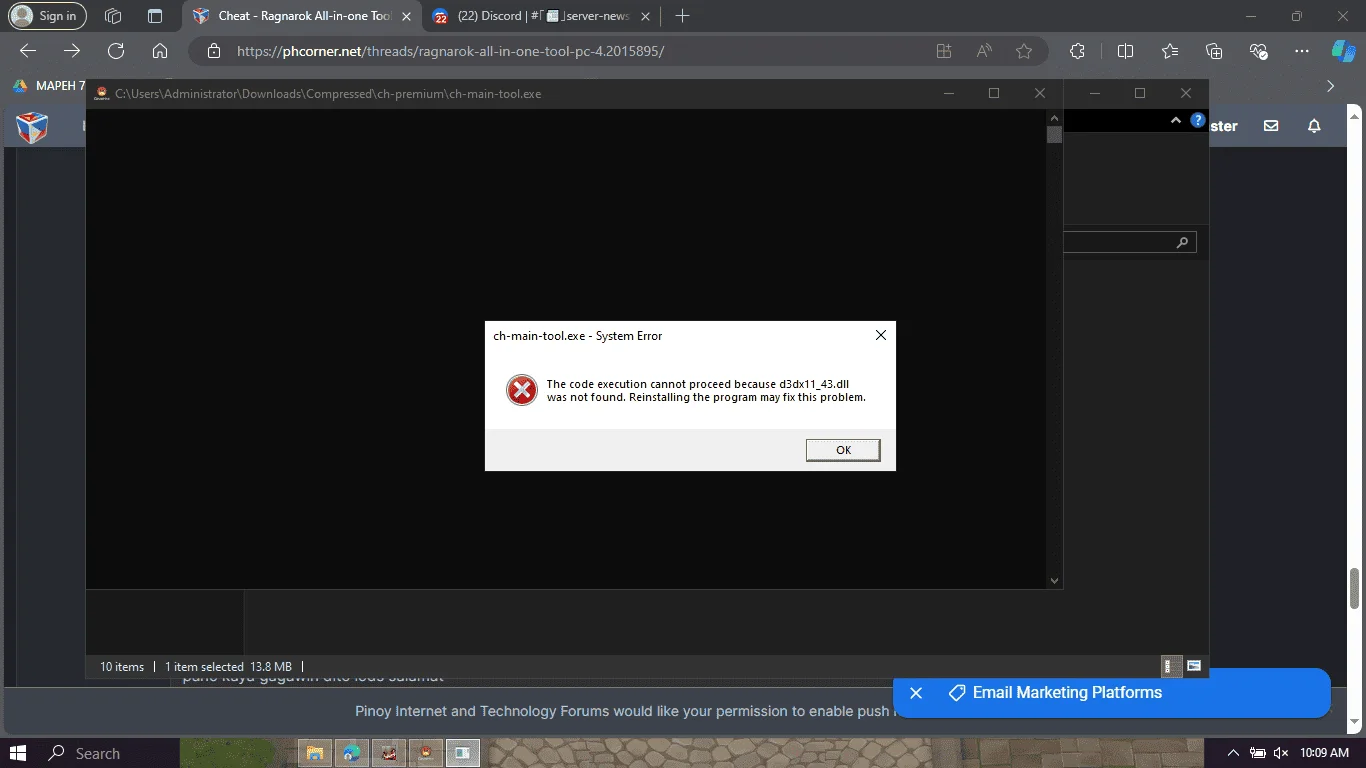Viewport: 1366px width, 768px height.
Task: Open phcorner inbox envelope icon
Action: 1271,126
